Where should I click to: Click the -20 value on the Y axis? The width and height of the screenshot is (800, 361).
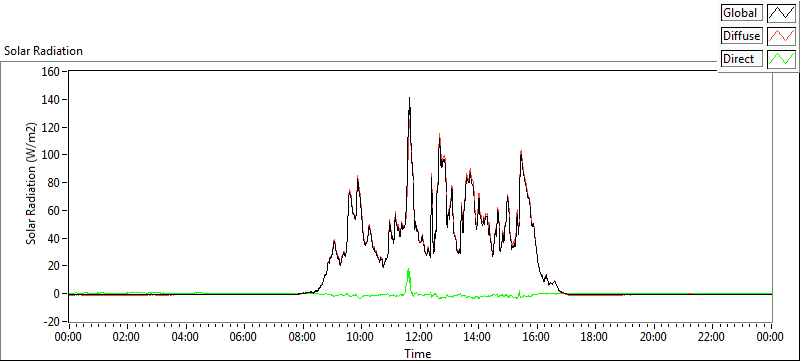(51, 322)
